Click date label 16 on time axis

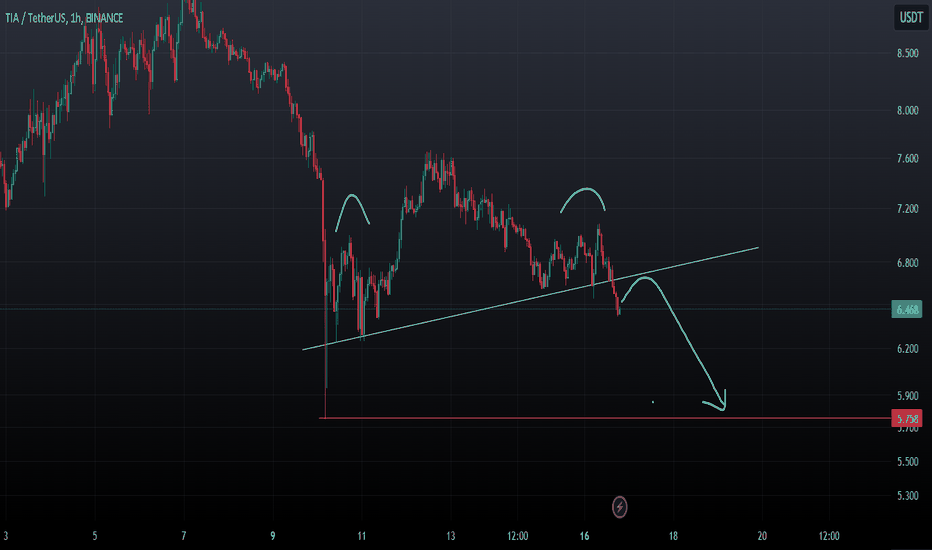tap(584, 536)
